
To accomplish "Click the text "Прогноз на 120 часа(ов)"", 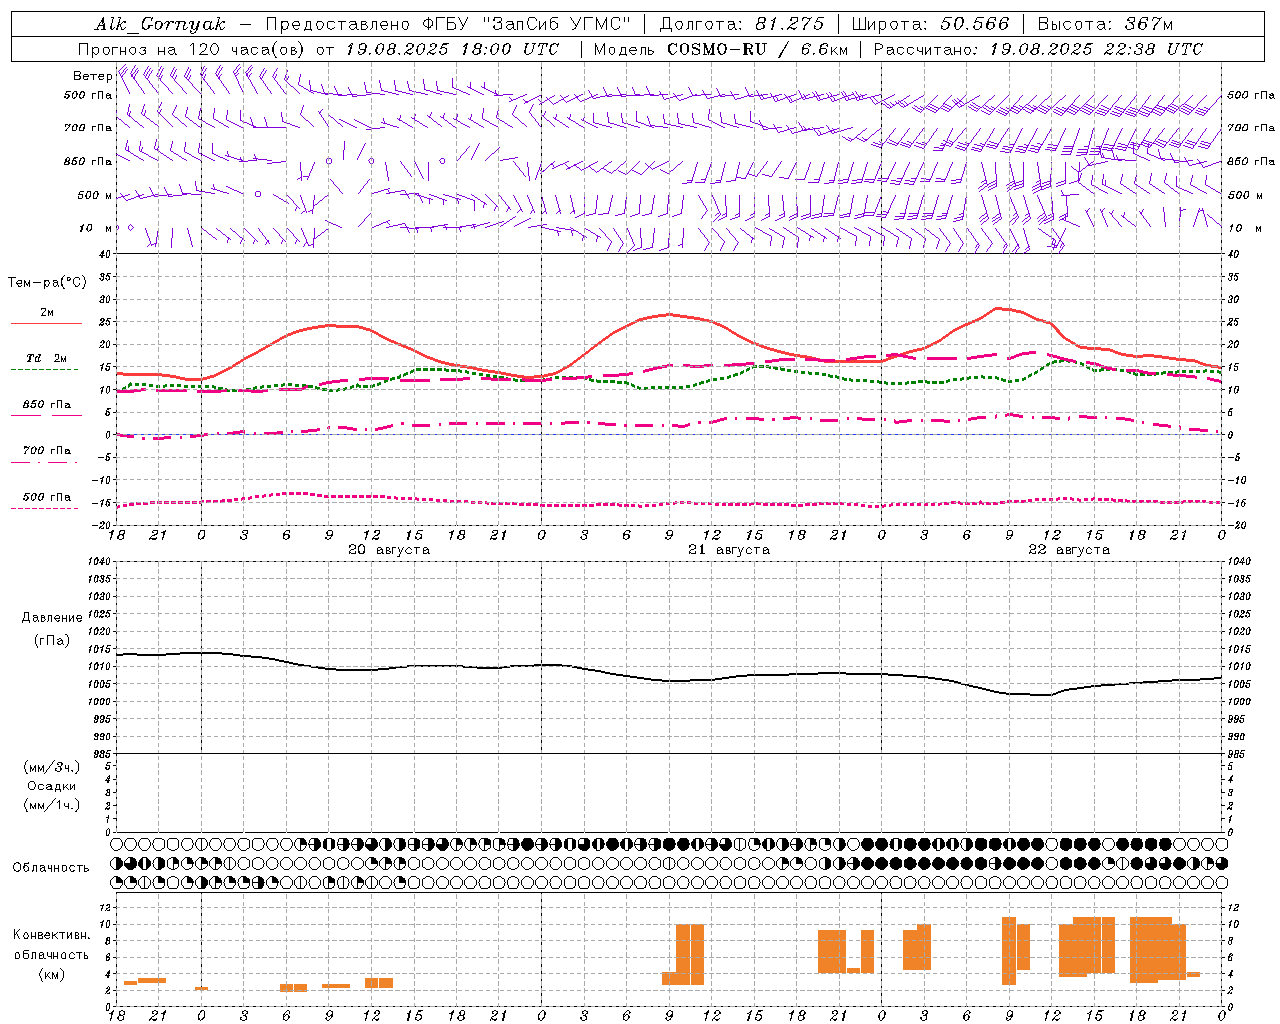I will [192, 49].
